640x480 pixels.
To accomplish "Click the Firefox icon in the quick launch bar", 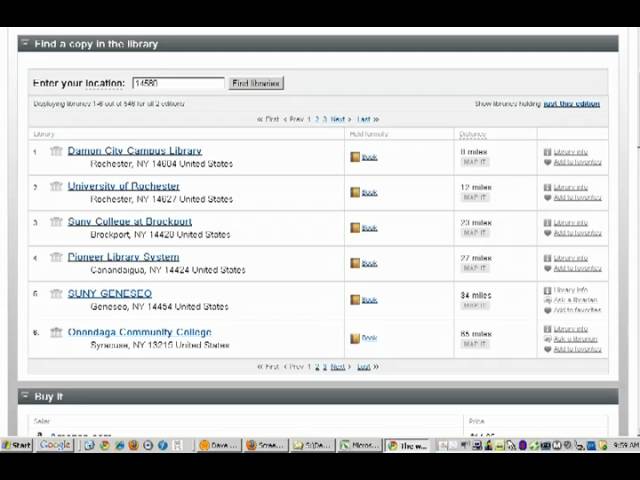I will tap(133, 445).
